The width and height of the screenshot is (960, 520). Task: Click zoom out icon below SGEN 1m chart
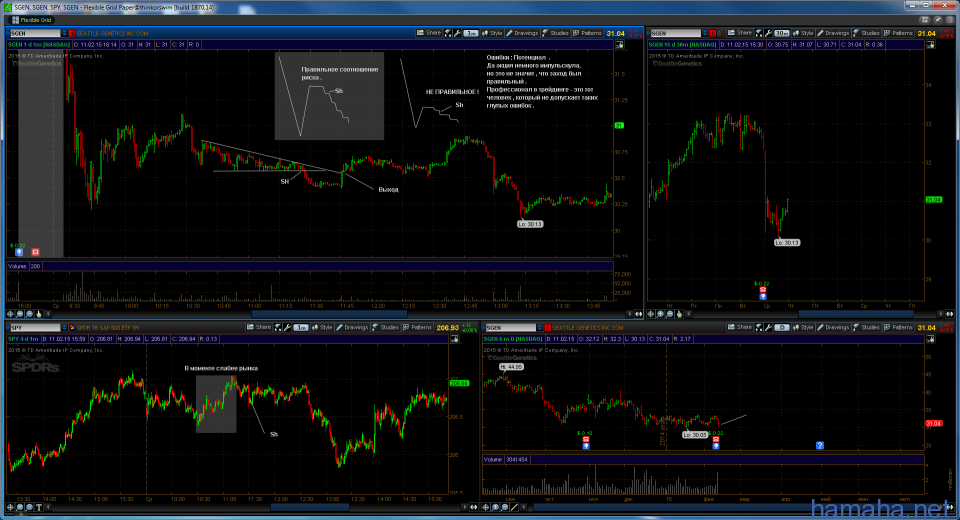point(29,314)
